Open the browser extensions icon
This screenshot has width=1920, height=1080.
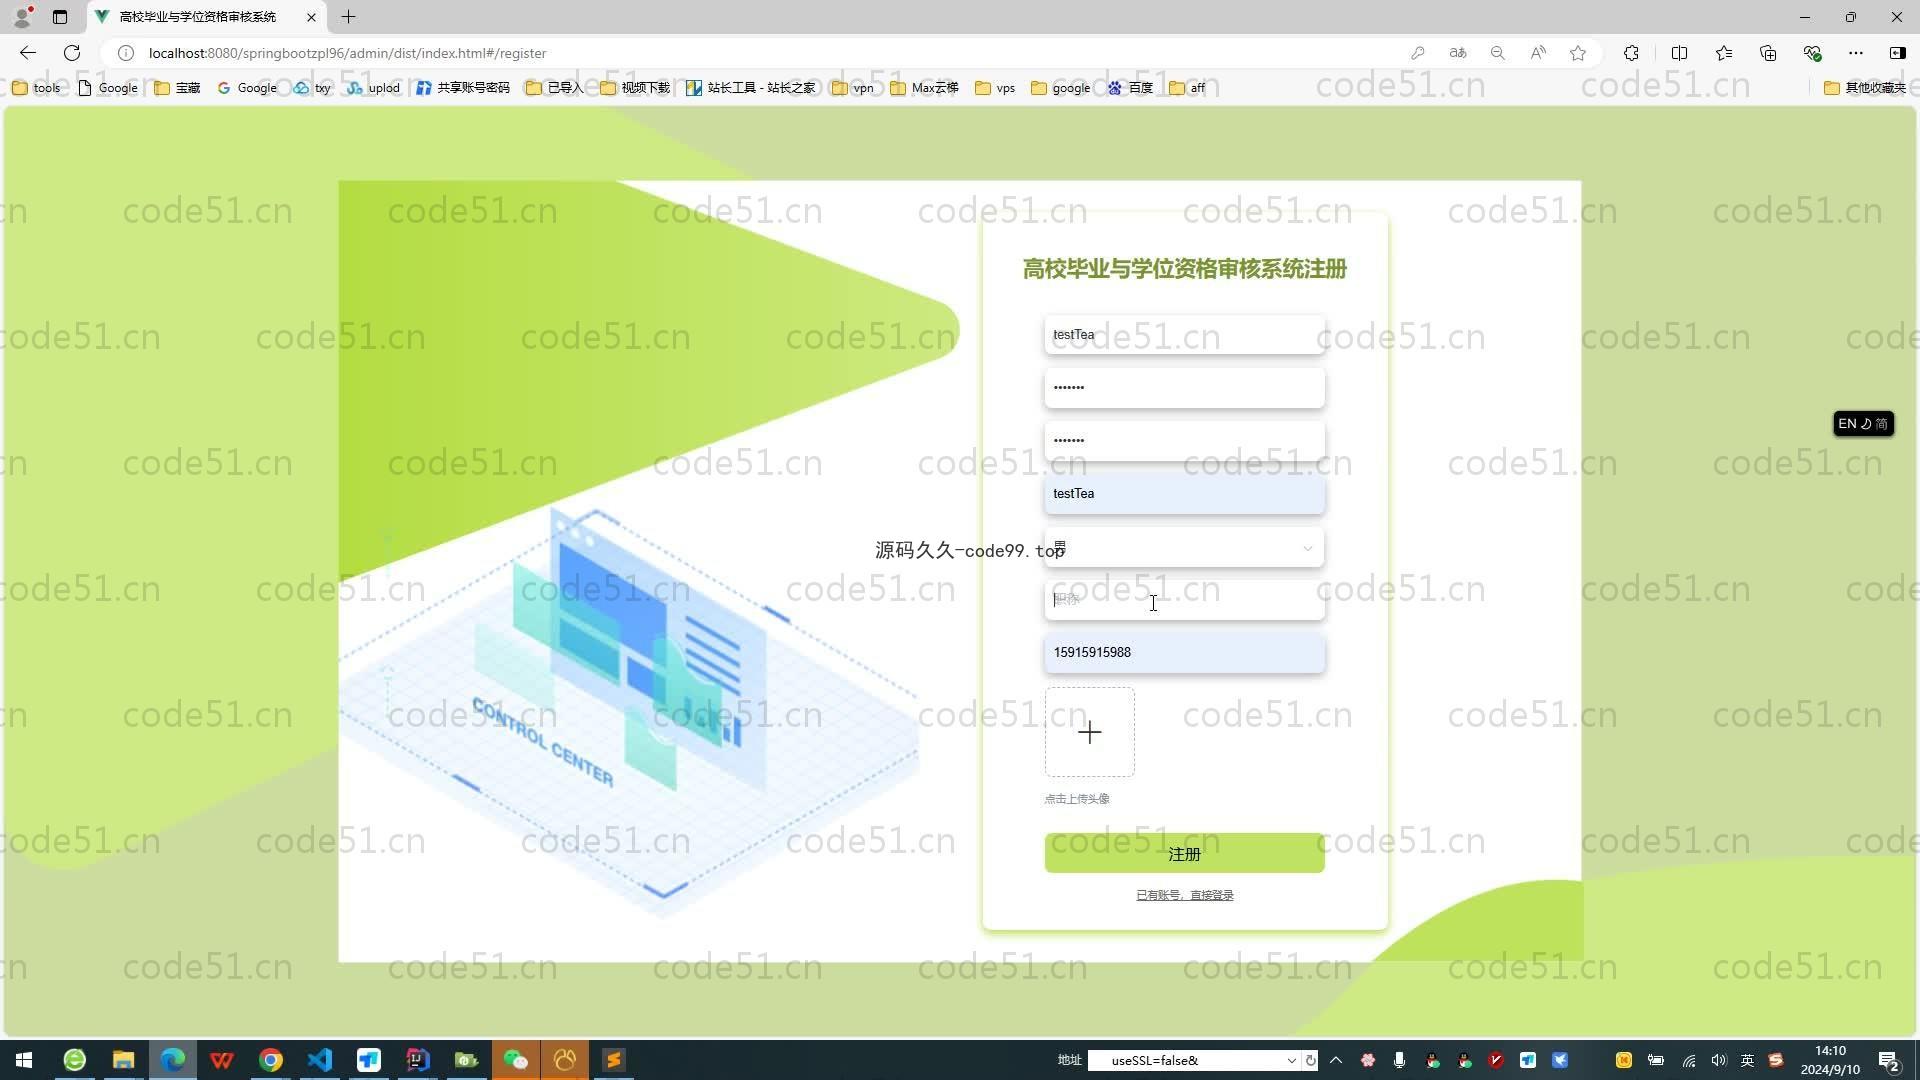[1631, 53]
